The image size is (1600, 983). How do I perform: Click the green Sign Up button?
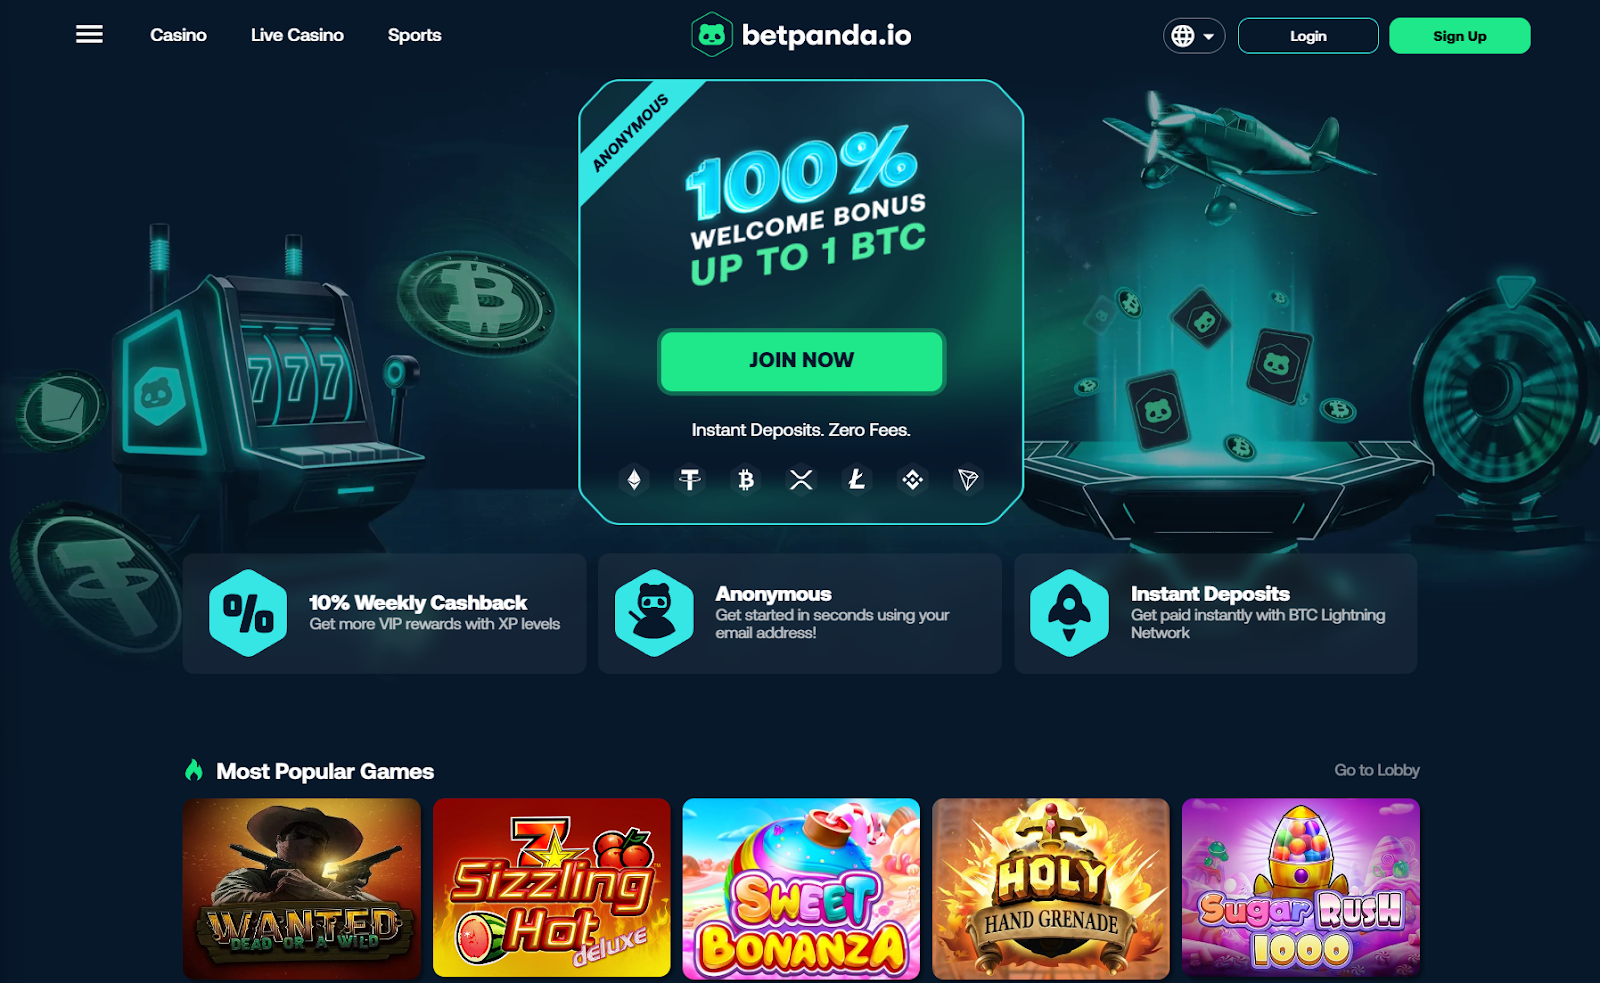point(1460,36)
